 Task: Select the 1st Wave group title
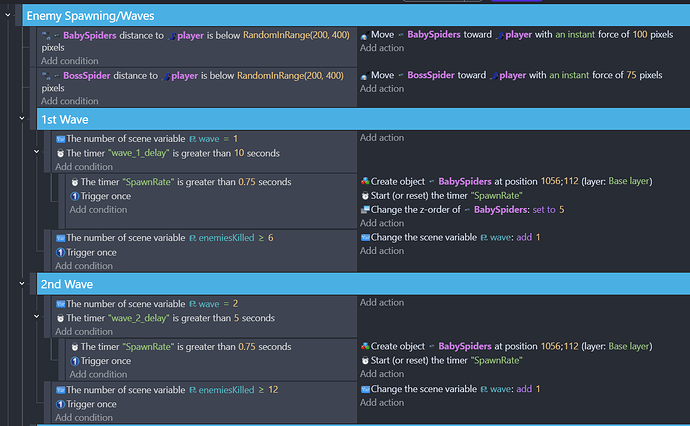(65, 120)
